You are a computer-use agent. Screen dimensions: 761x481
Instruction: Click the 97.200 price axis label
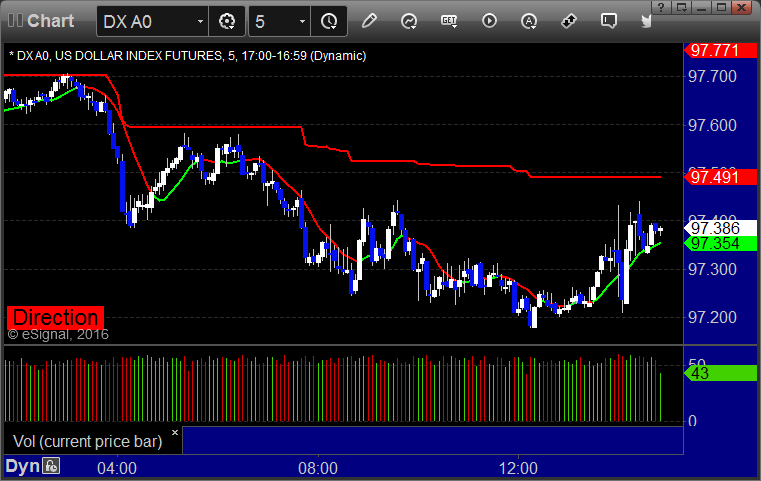click(x=712, y=317)
